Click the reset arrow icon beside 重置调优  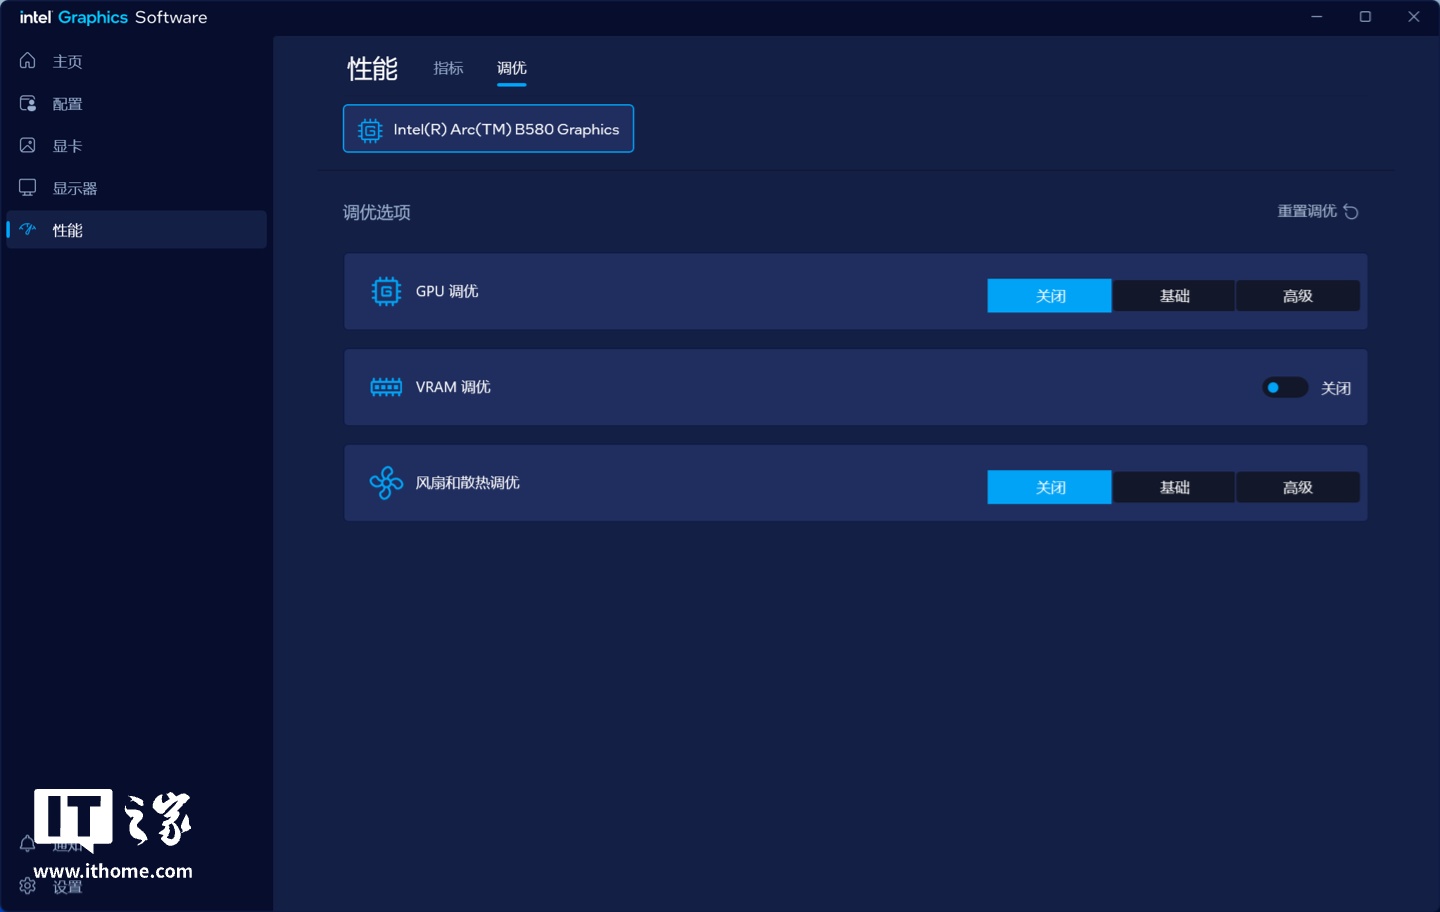[x=1351, y=211]
